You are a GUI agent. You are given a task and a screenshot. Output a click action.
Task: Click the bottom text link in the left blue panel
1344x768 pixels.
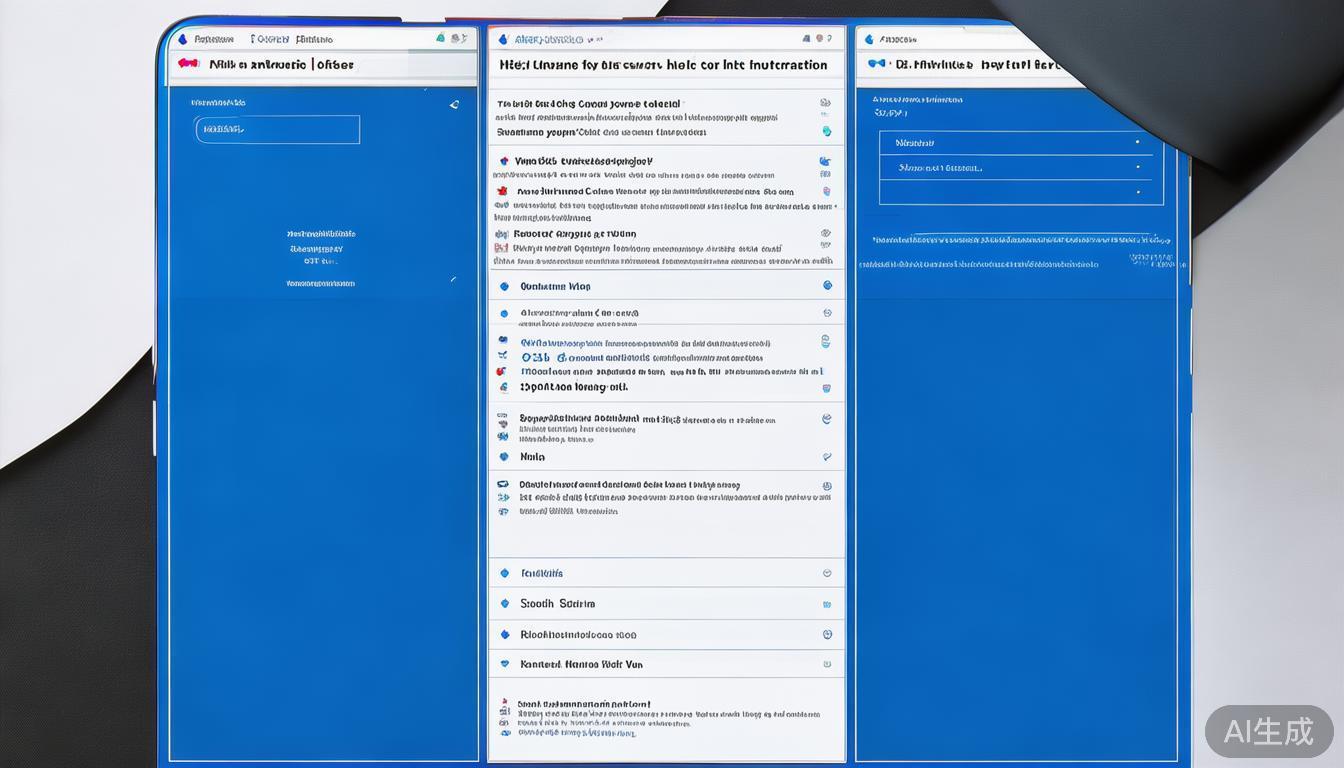(x=320, y=283)
